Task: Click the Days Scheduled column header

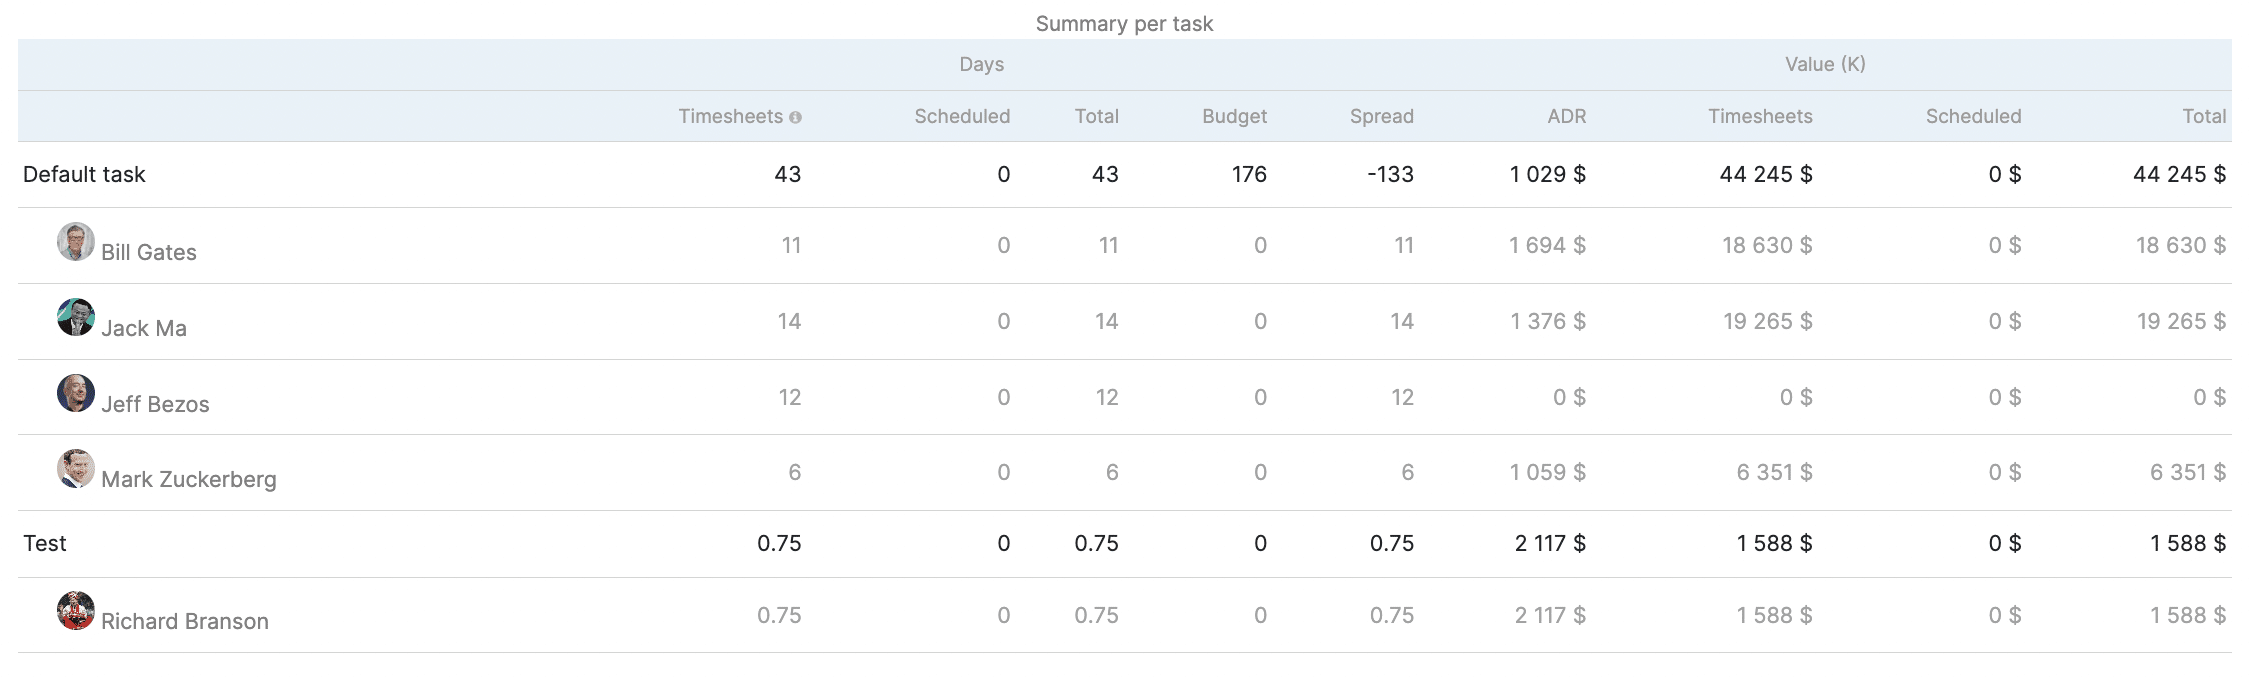Action: click(x=961, y=116)
